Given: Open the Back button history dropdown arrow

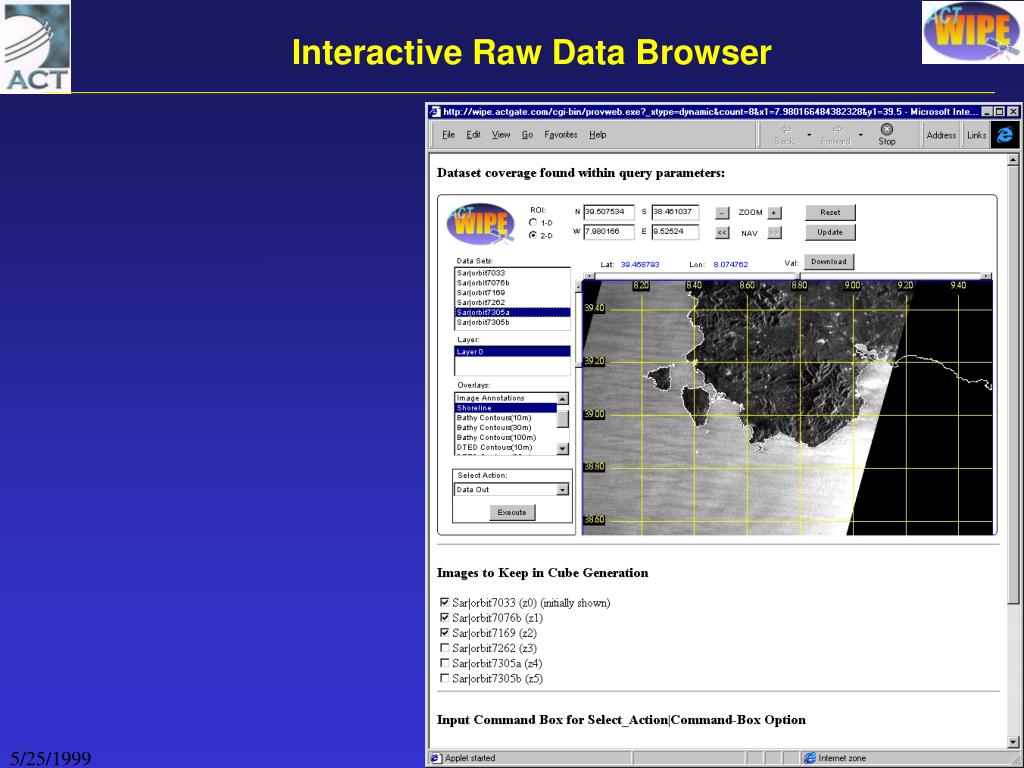Looking at the screenshot, I should (x=809, y=135).
